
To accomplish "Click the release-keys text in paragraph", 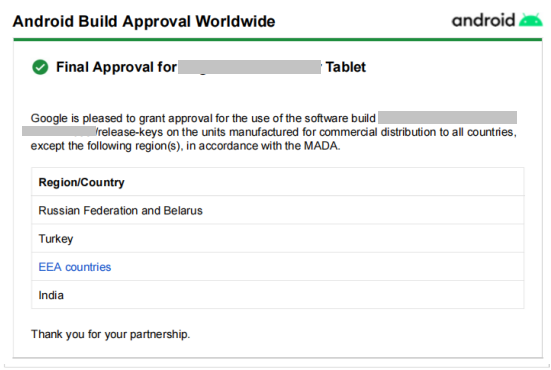I will coord(129,132).
